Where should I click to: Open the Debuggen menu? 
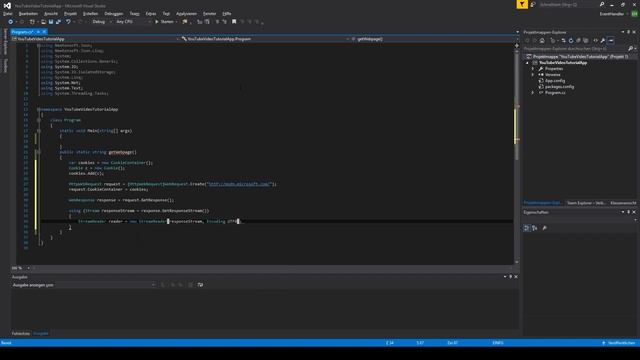click(x=113, y=13)
